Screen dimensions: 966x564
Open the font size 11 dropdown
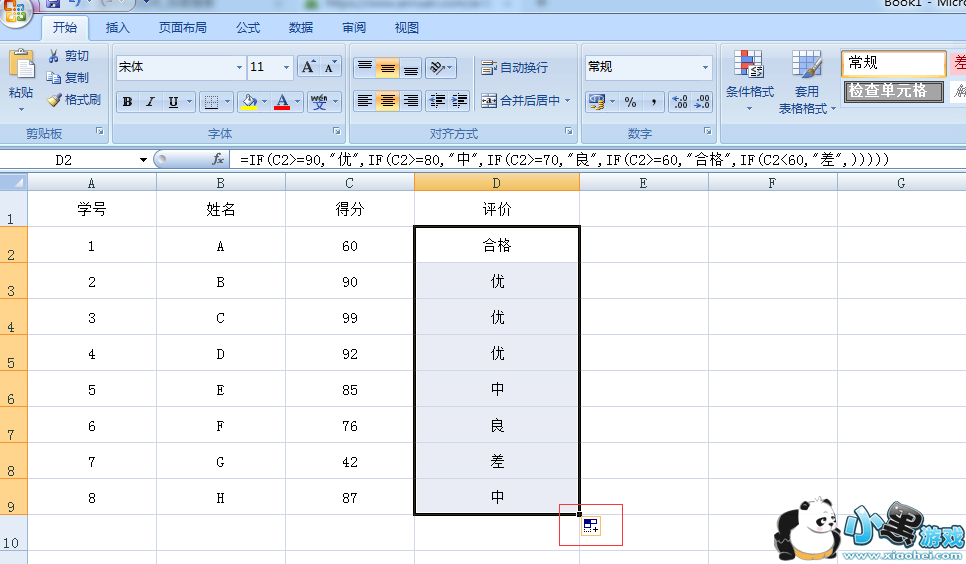coord(286,67)
